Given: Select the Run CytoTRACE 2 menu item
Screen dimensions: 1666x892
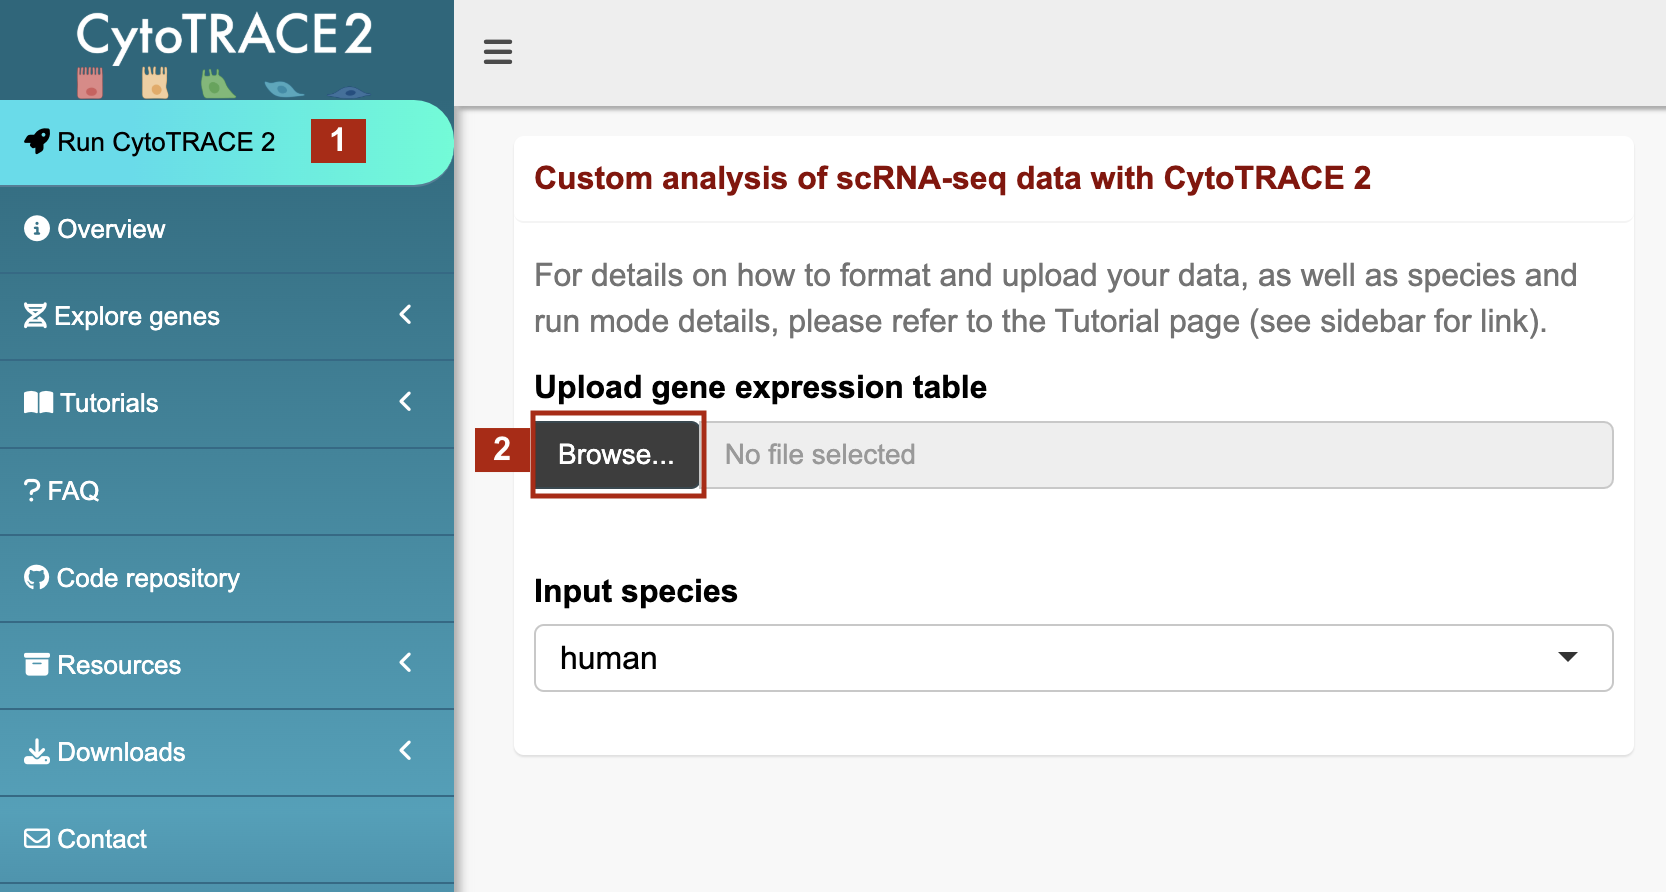Looking at the screenshot, I should (x=227, y=142).
